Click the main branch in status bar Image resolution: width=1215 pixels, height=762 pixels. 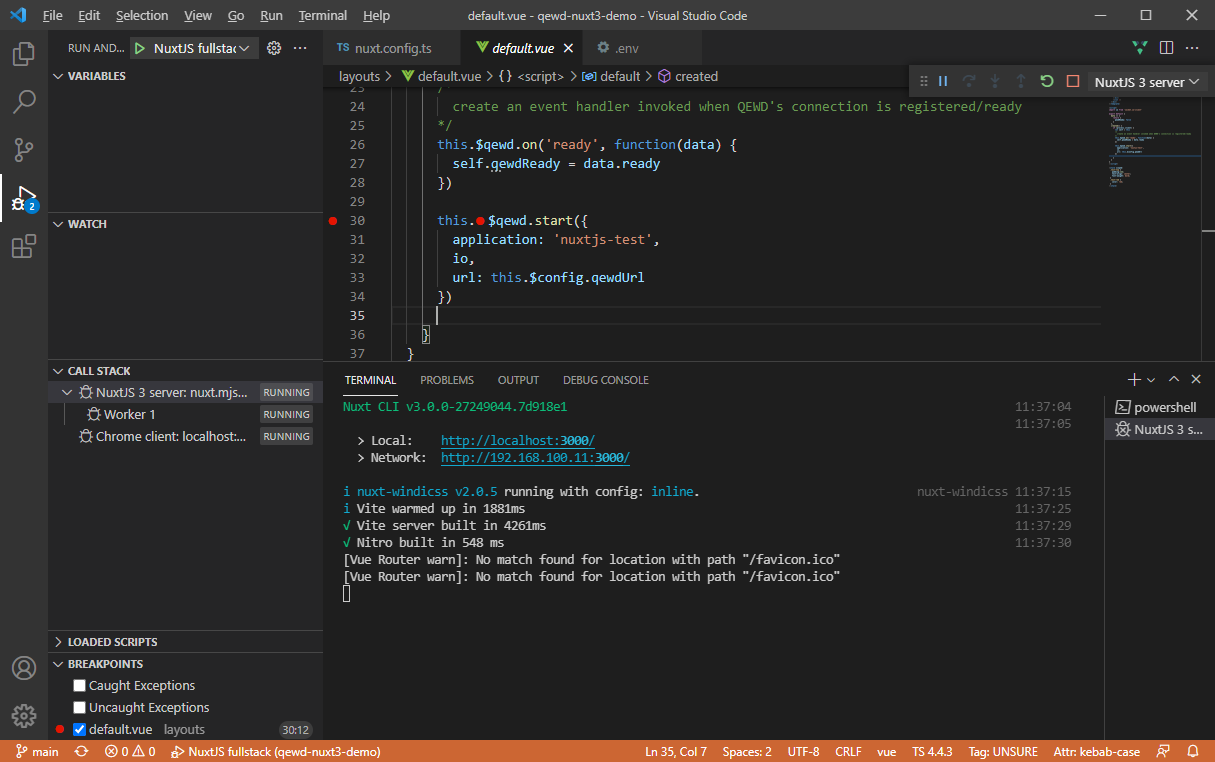(37, 751)
